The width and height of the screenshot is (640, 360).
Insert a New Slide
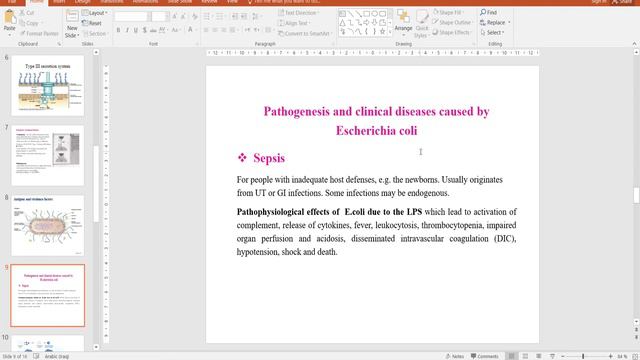pyautogui.click(x=72, y=24)
